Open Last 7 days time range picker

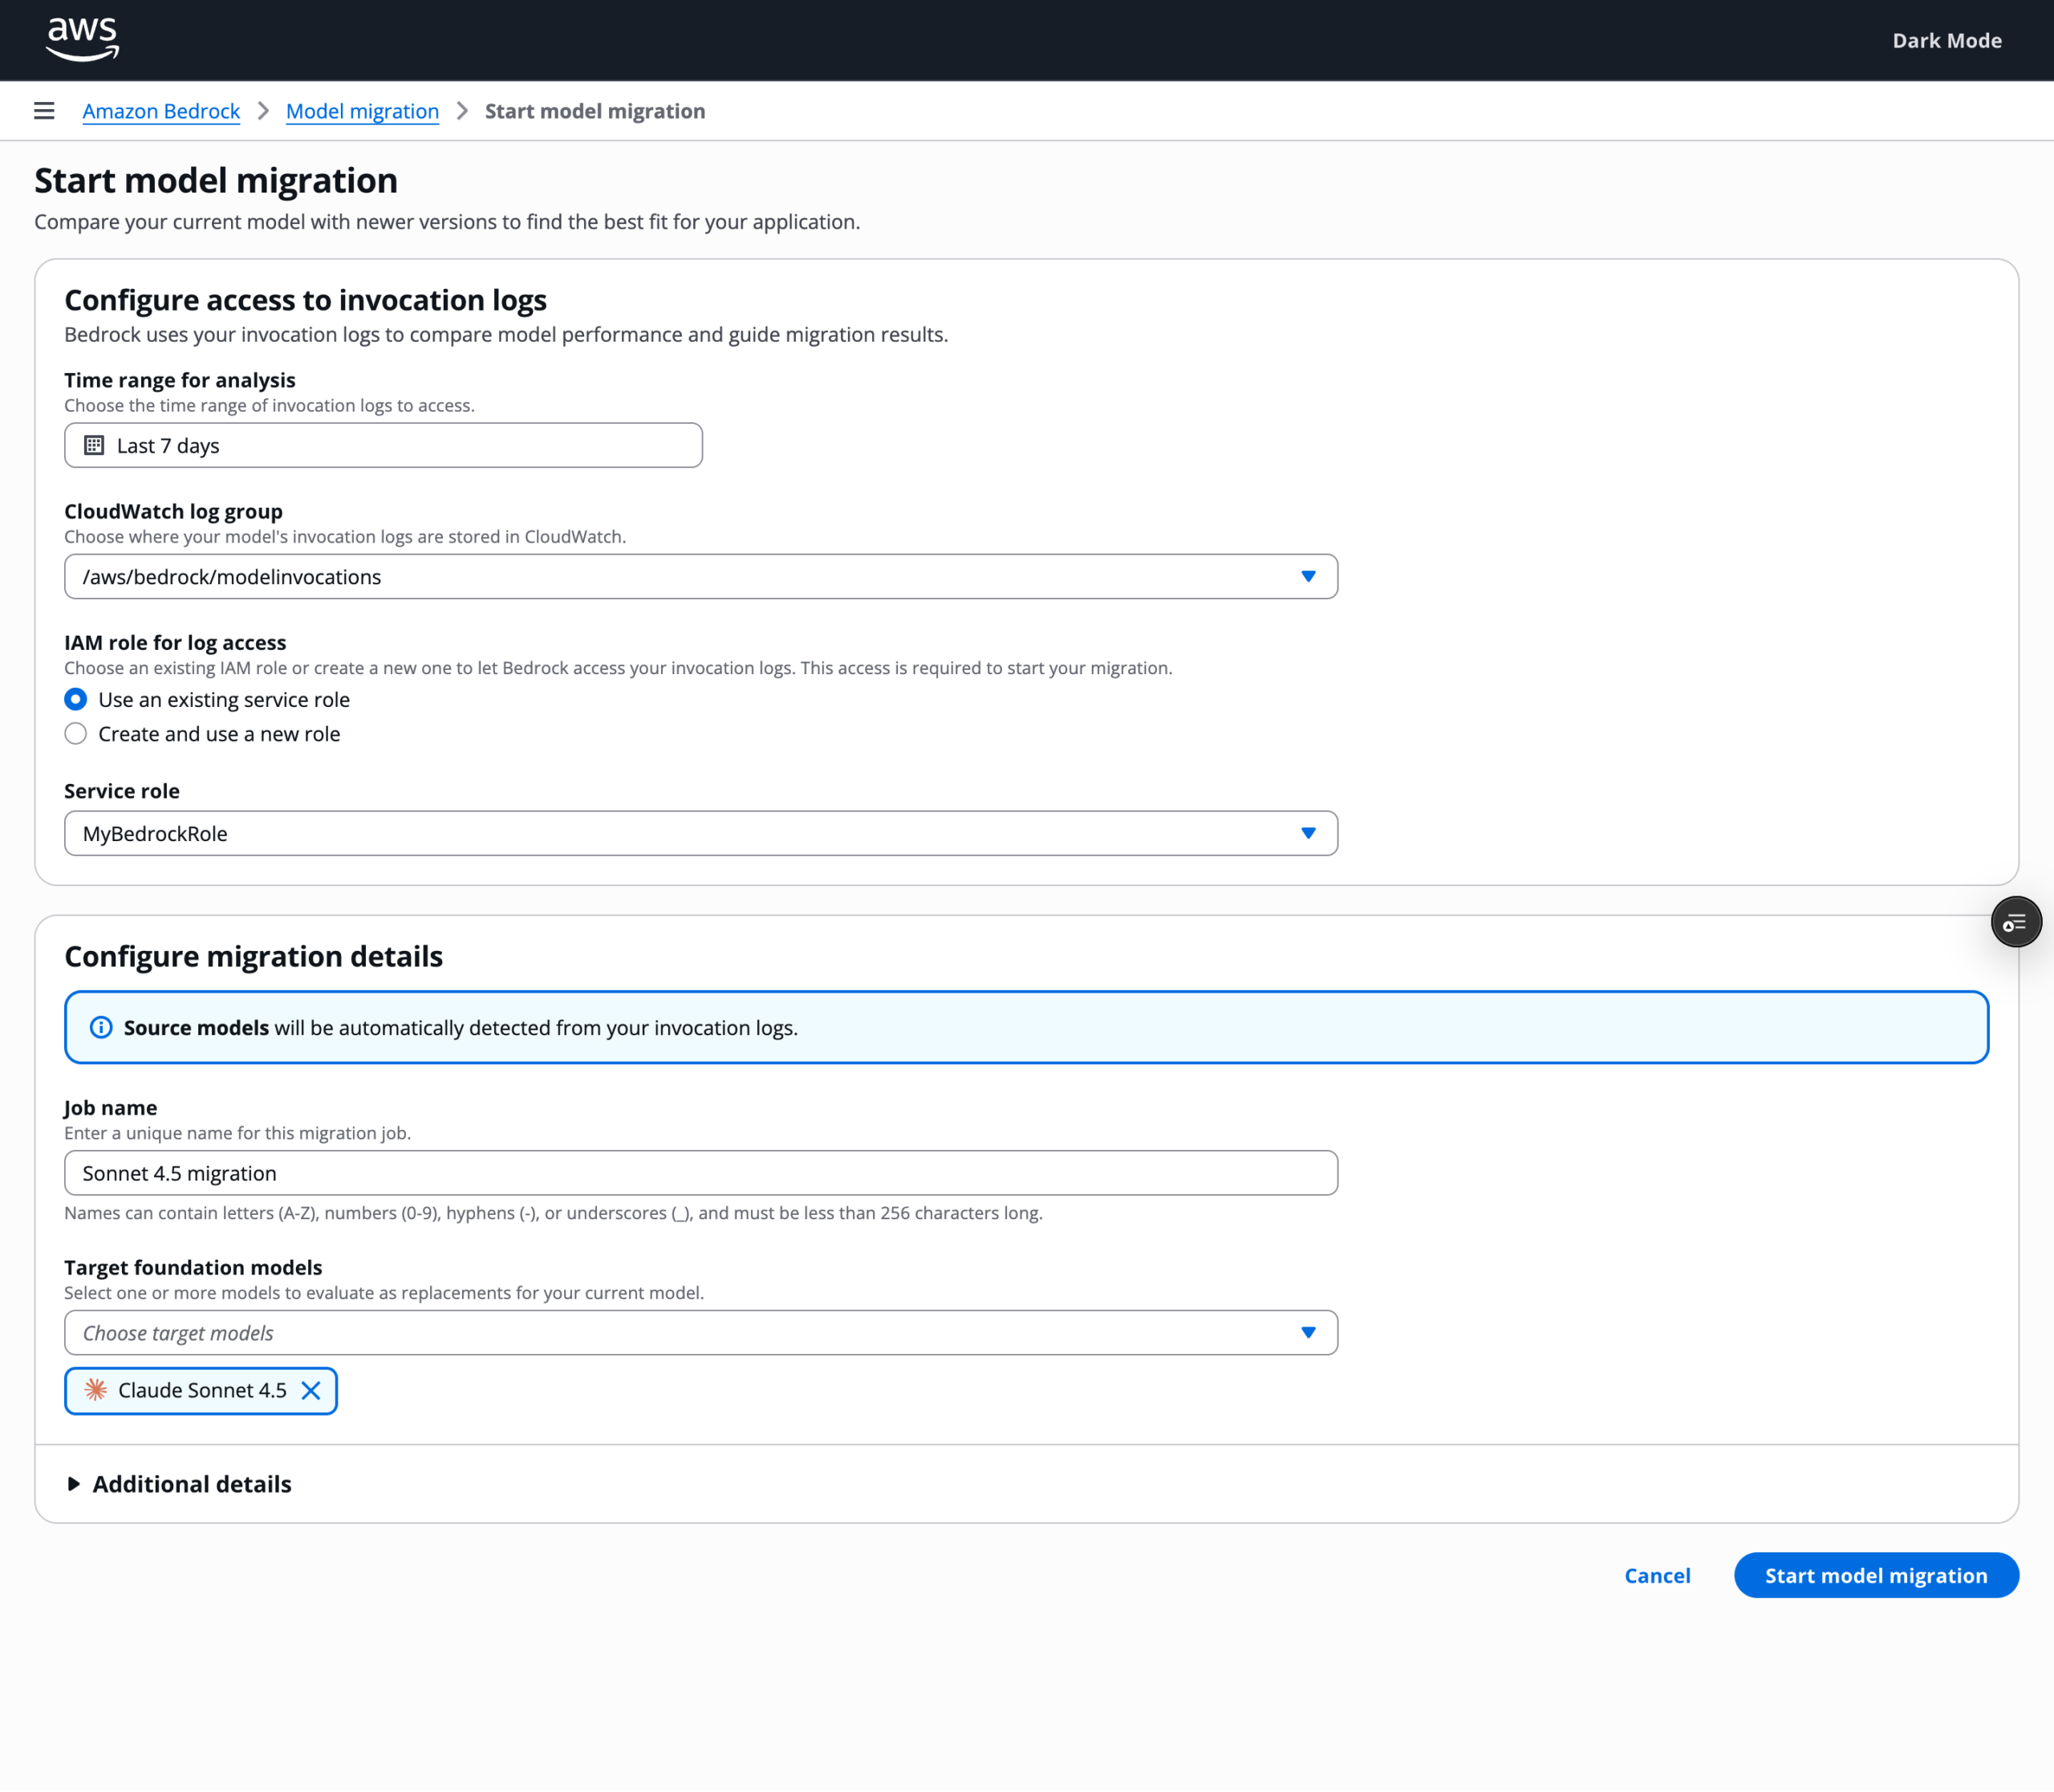tap(383, 445)
